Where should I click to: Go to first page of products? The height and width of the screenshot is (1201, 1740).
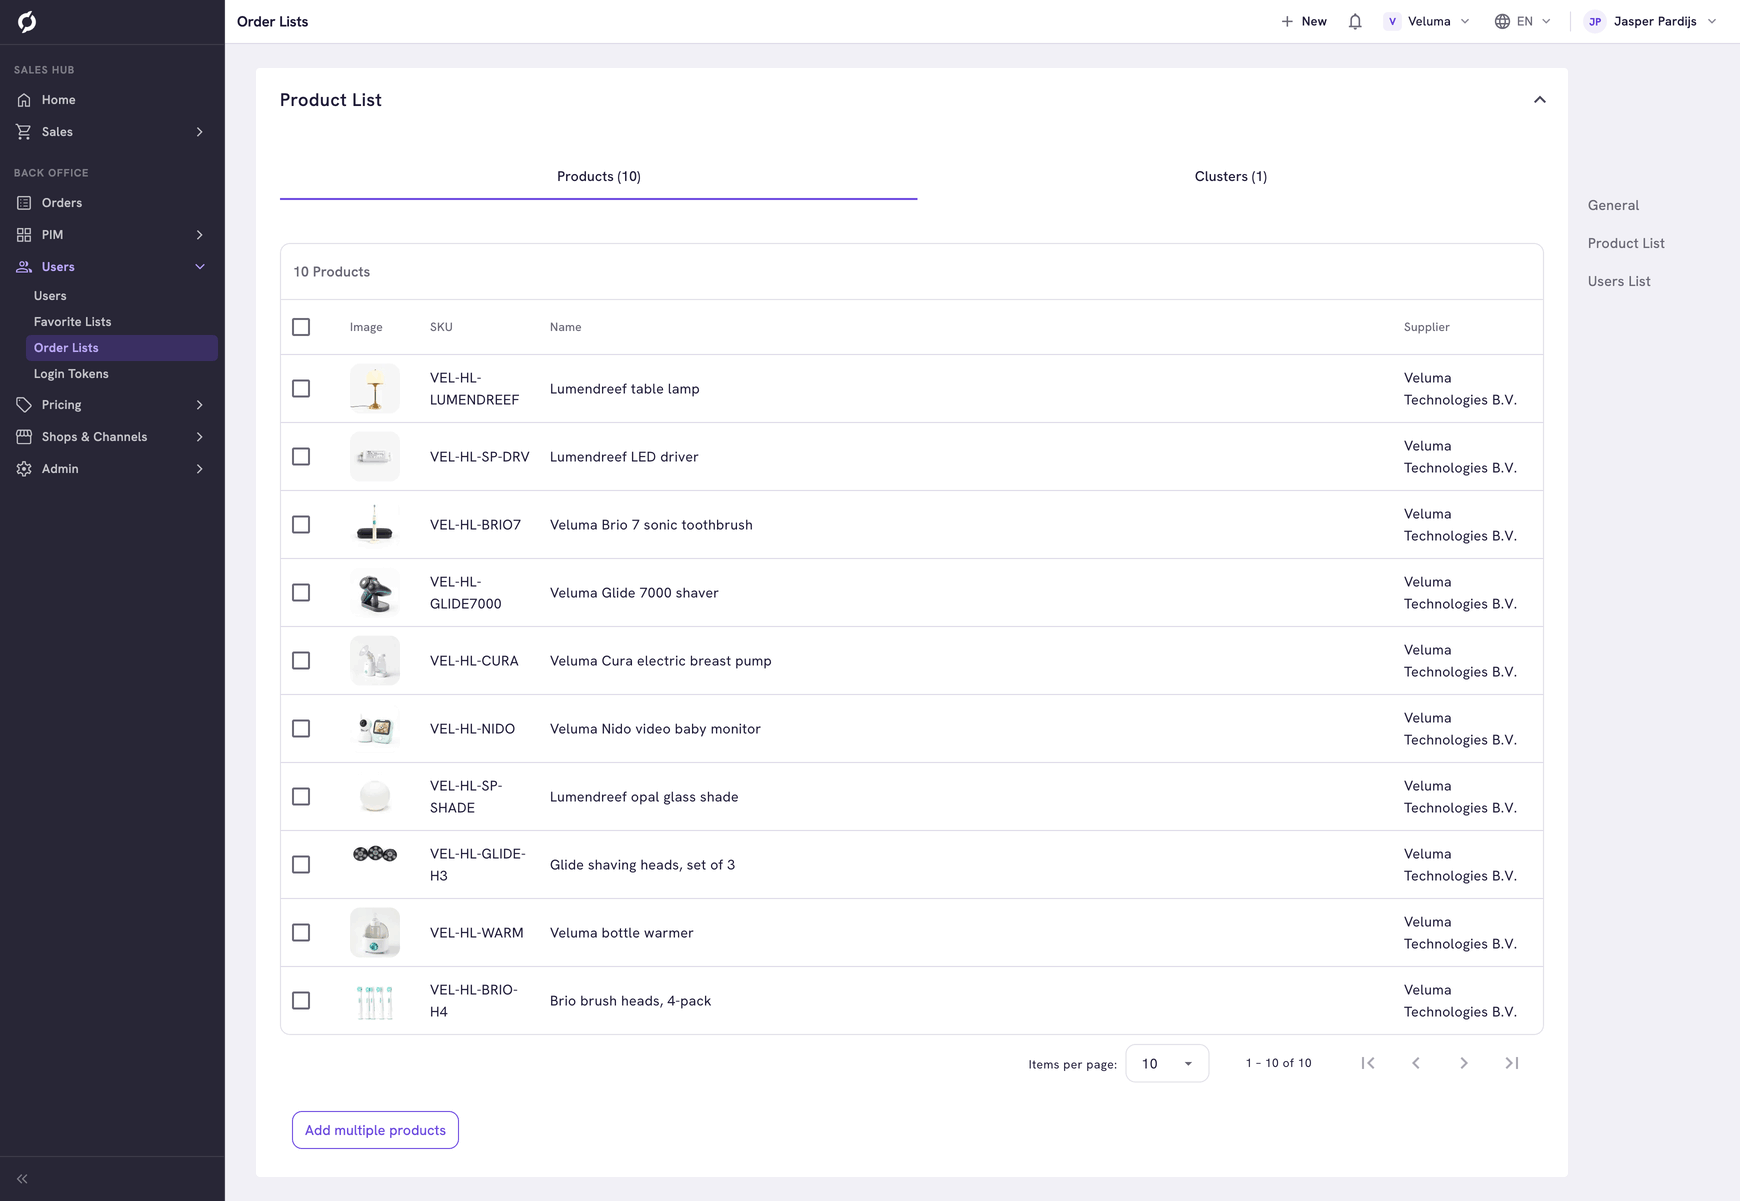pyautogui.click(x=1368, y=1063)
